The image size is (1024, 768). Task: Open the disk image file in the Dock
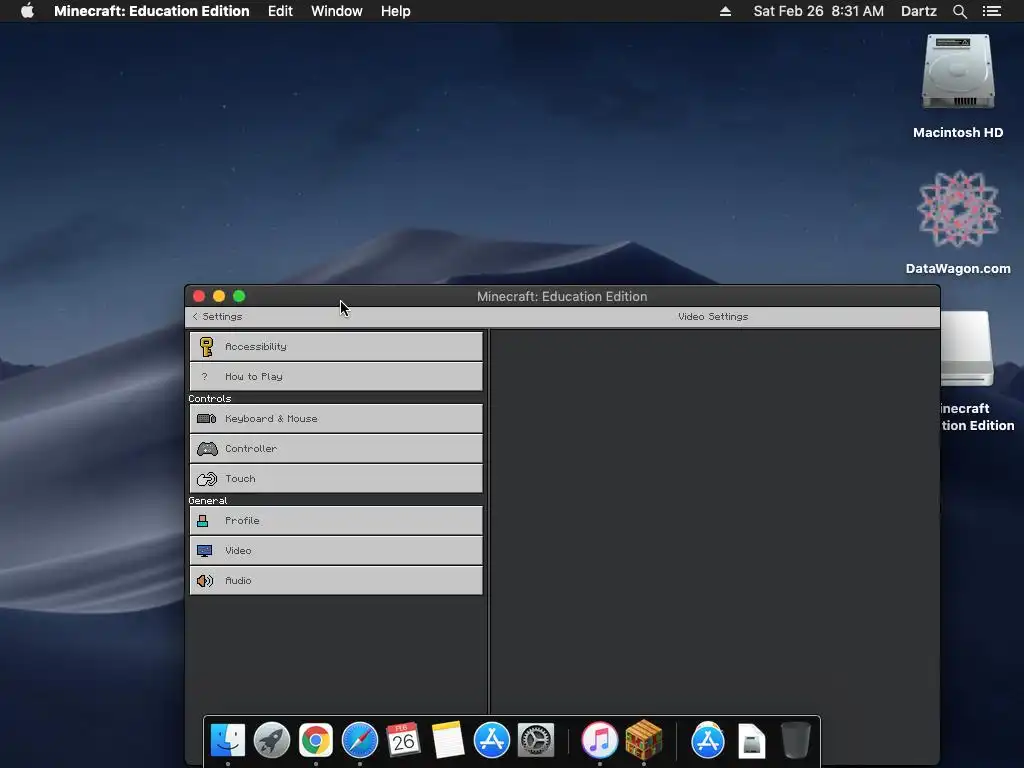tap(752, 741)
